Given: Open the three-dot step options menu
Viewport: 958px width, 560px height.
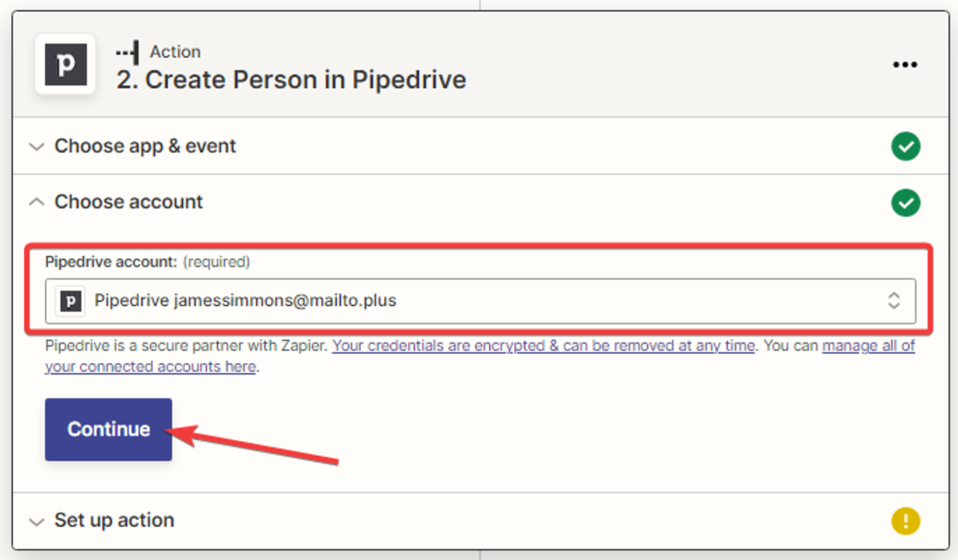Looking at the screenshot, I should click(904, 65).
